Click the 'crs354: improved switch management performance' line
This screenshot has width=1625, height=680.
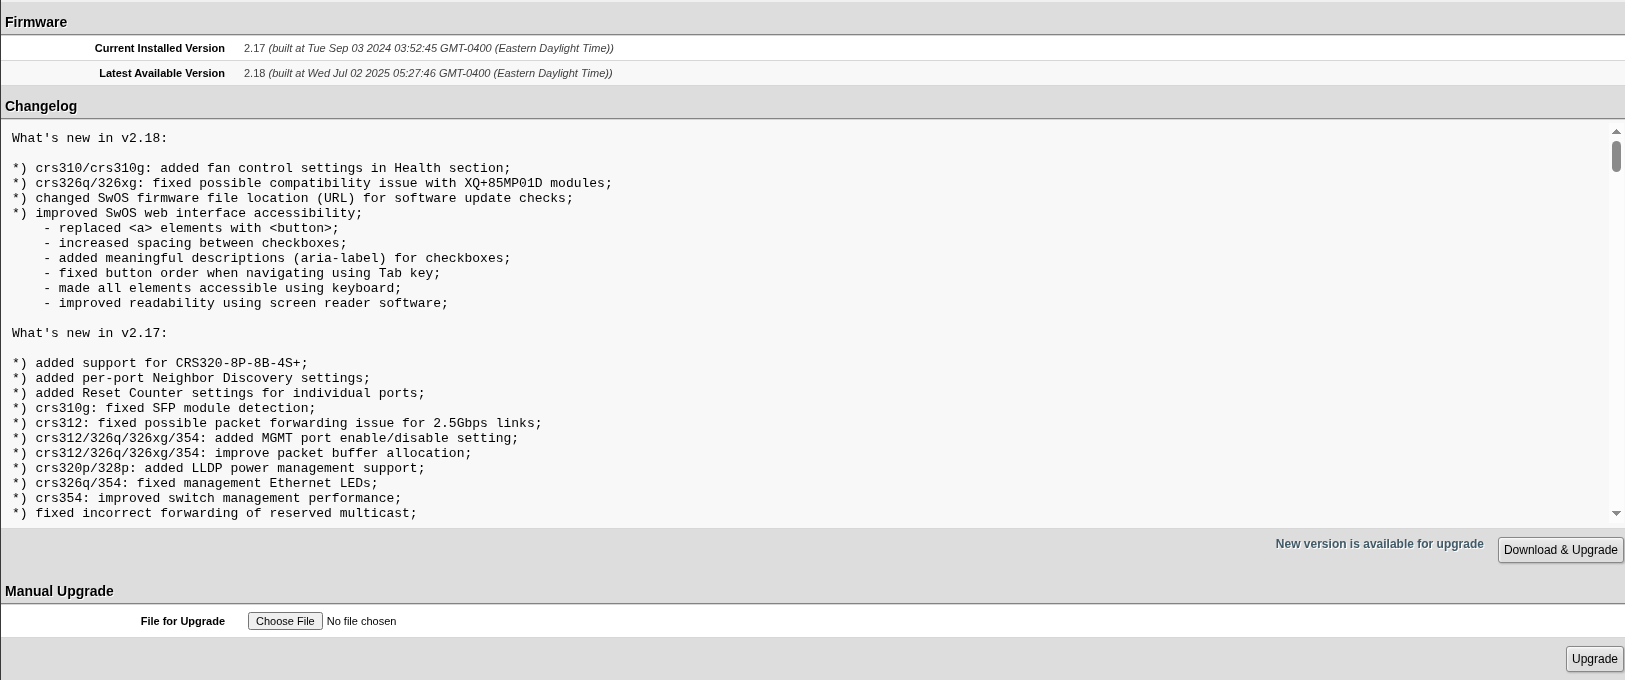click(207, 498)
